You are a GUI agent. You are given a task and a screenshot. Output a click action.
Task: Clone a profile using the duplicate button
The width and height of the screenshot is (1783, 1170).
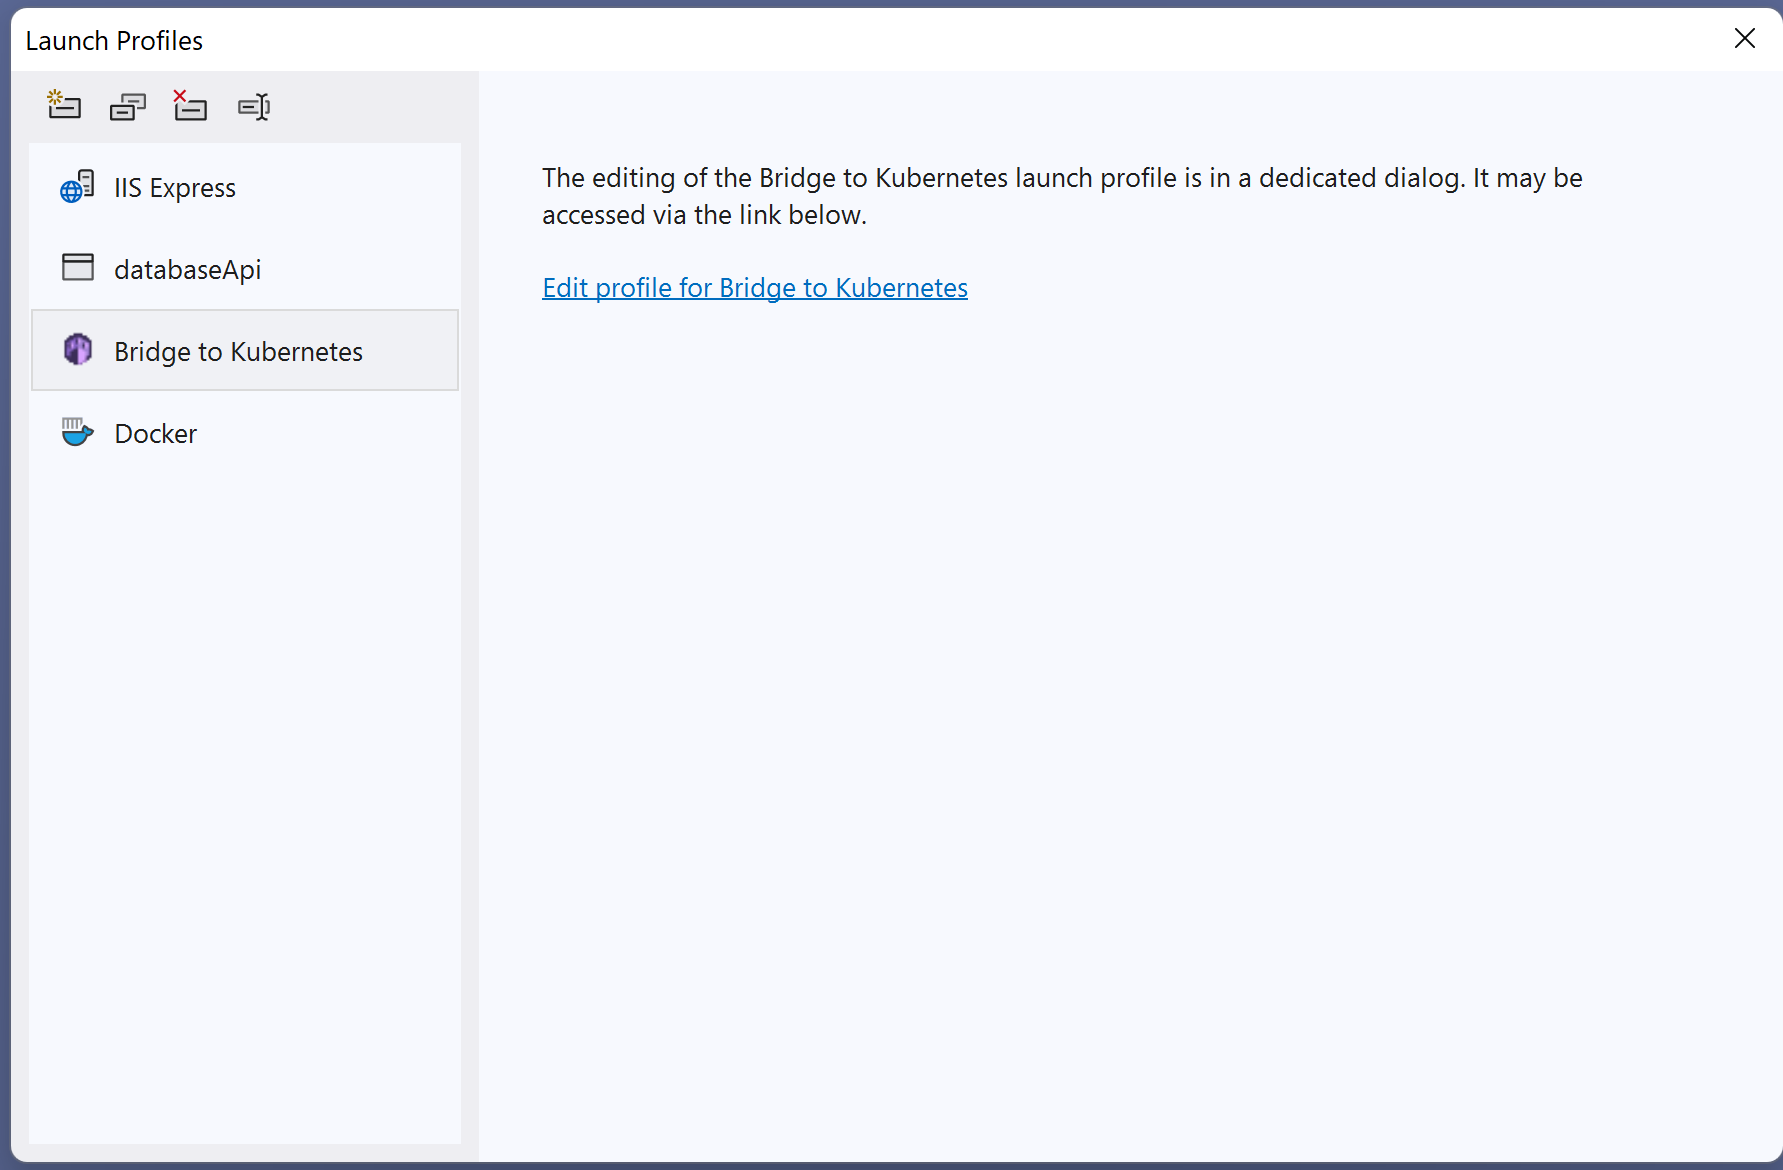(x=127, y=106)
